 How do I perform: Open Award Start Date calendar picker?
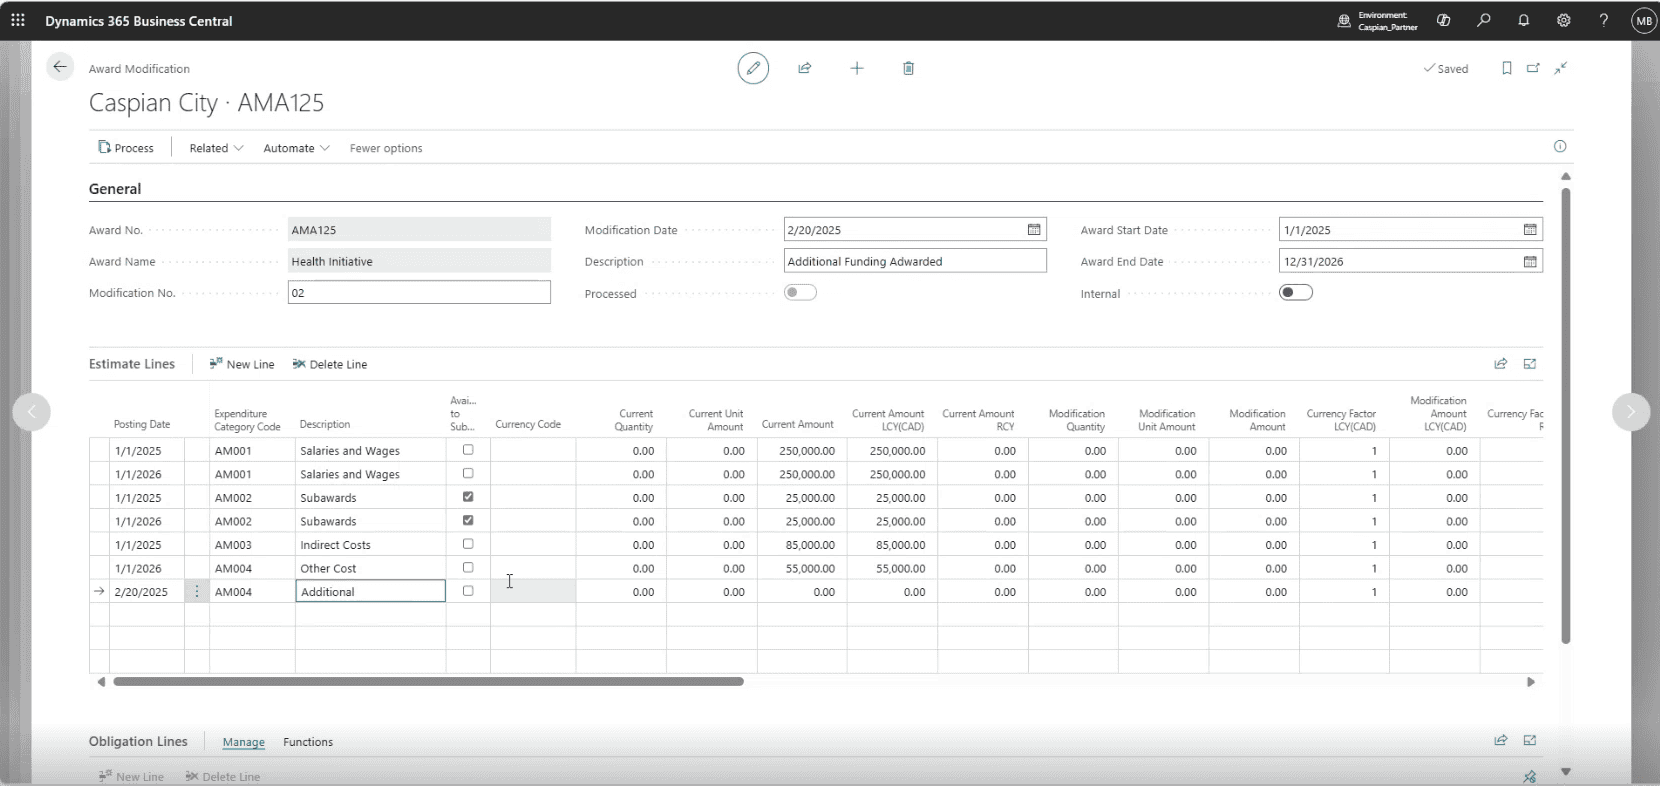[x=1530, y=229]
